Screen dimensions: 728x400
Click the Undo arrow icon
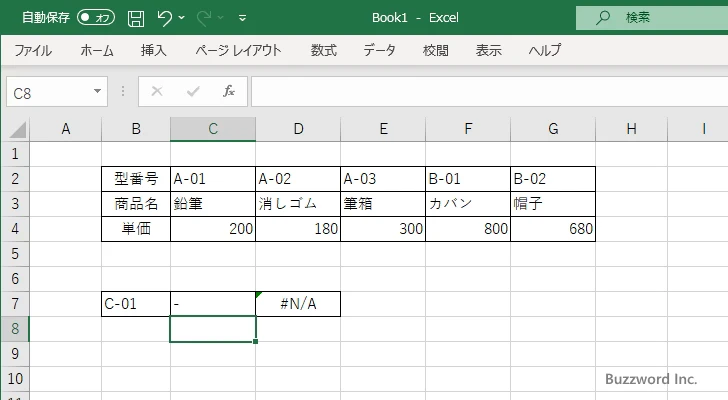[x=164, y=18]
